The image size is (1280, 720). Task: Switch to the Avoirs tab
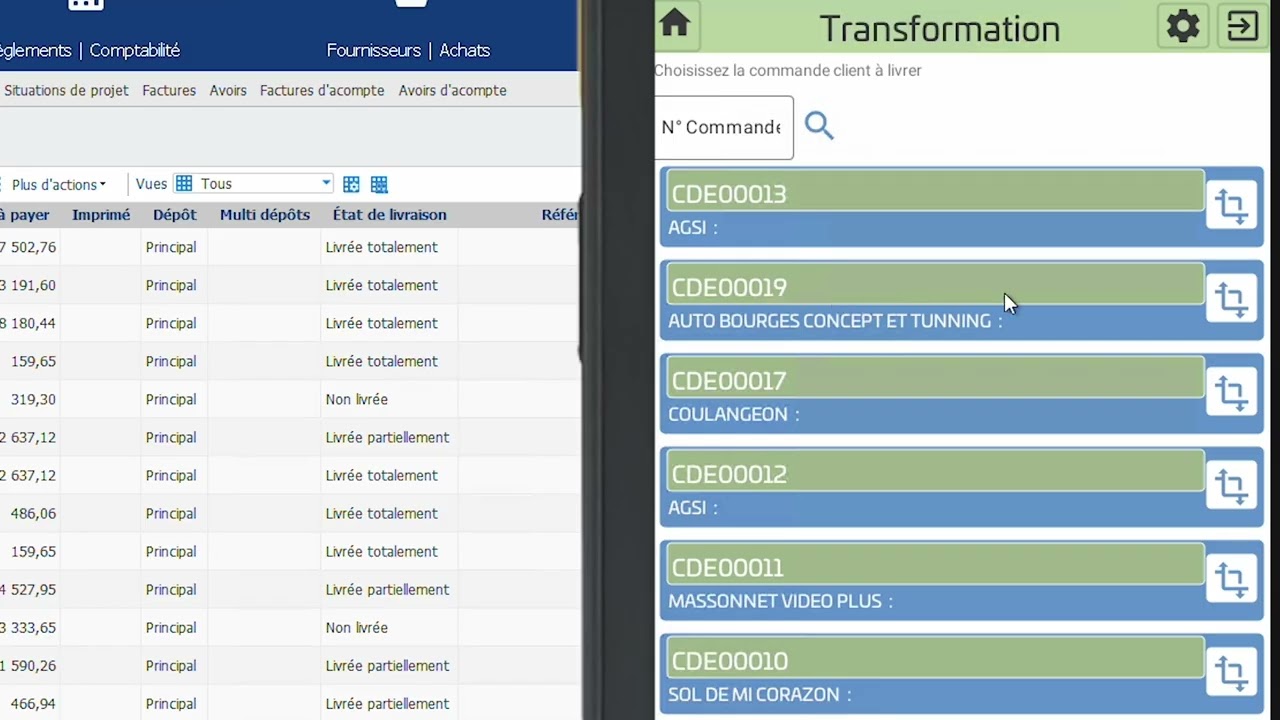click(228, 90)
